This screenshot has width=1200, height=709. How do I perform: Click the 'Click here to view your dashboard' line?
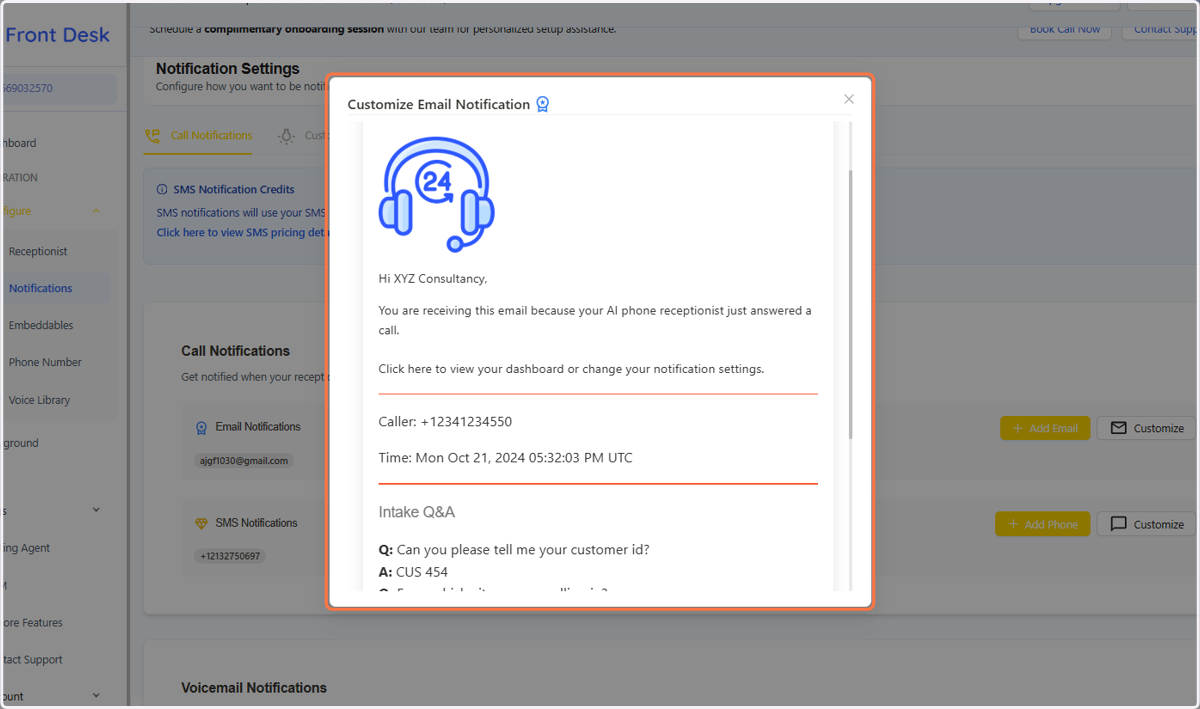click(571, 369)
